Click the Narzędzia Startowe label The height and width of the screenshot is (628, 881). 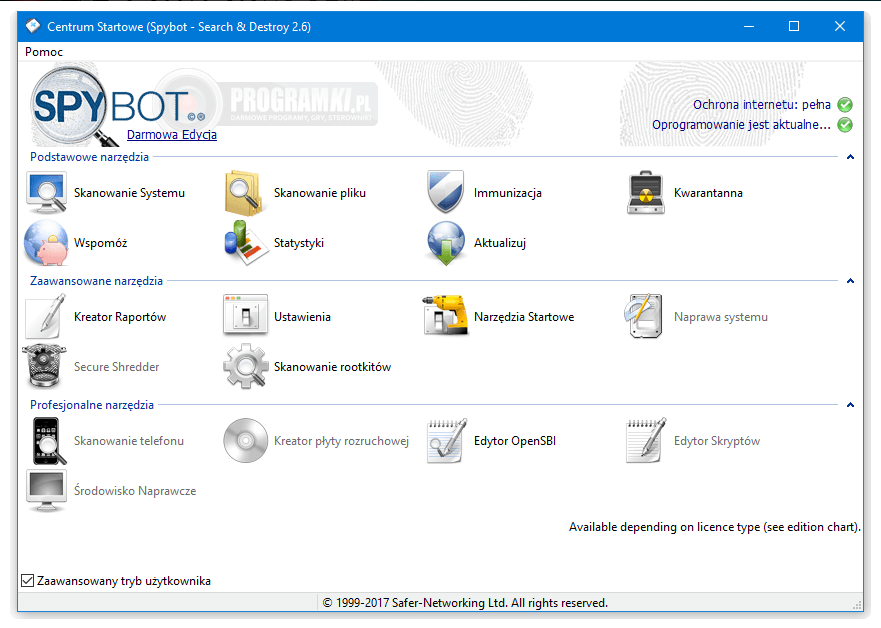coord(524,317)
